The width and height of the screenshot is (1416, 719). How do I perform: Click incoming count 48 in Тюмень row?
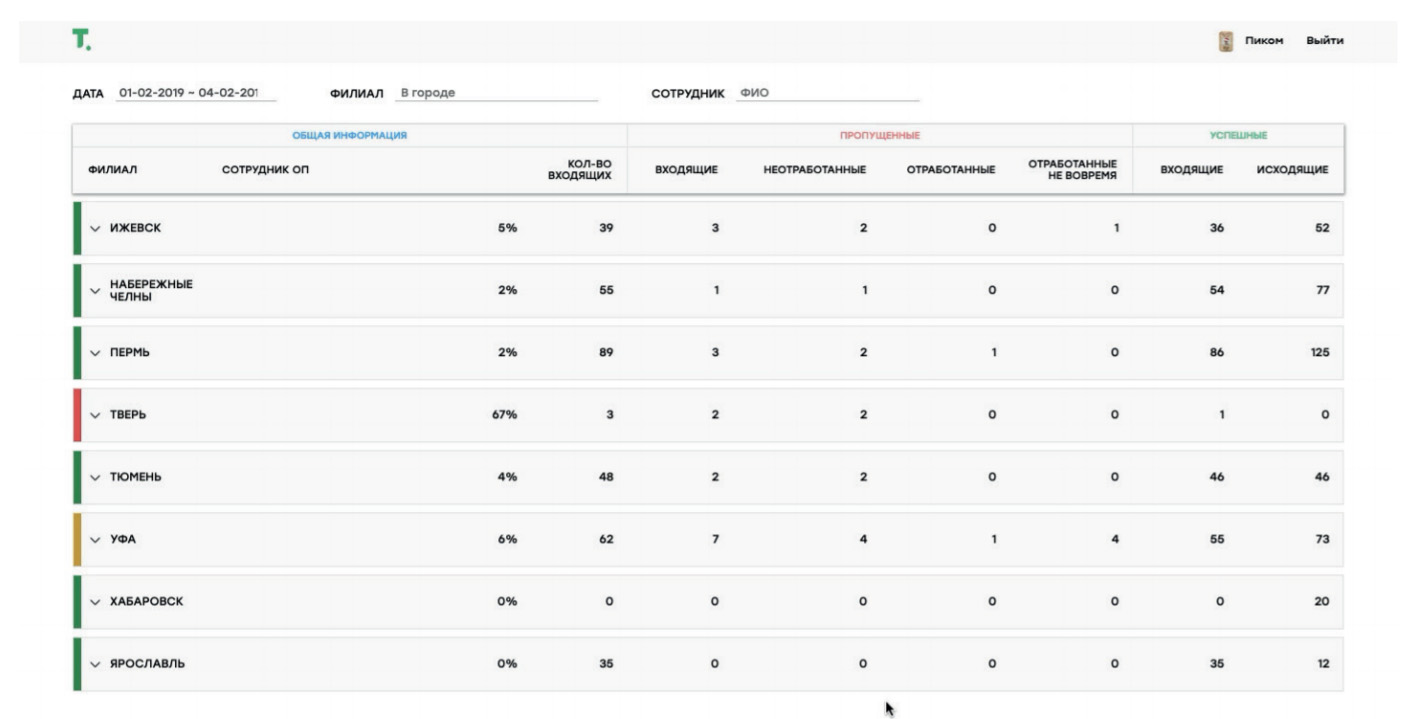606,477
